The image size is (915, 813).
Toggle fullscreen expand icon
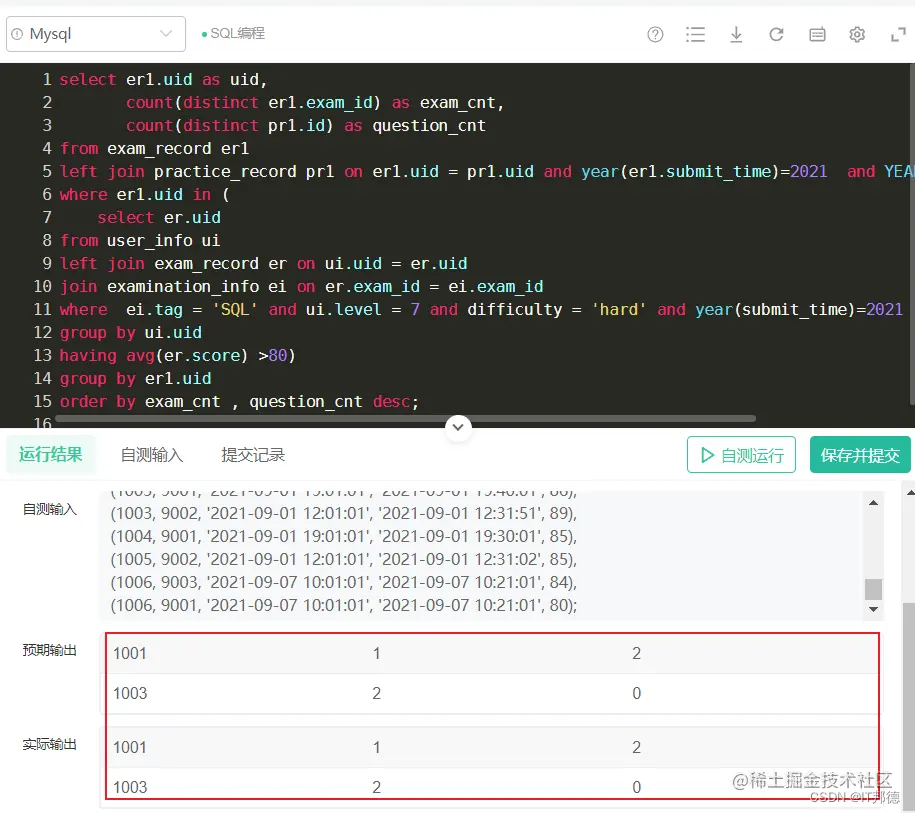click(898, 34)
